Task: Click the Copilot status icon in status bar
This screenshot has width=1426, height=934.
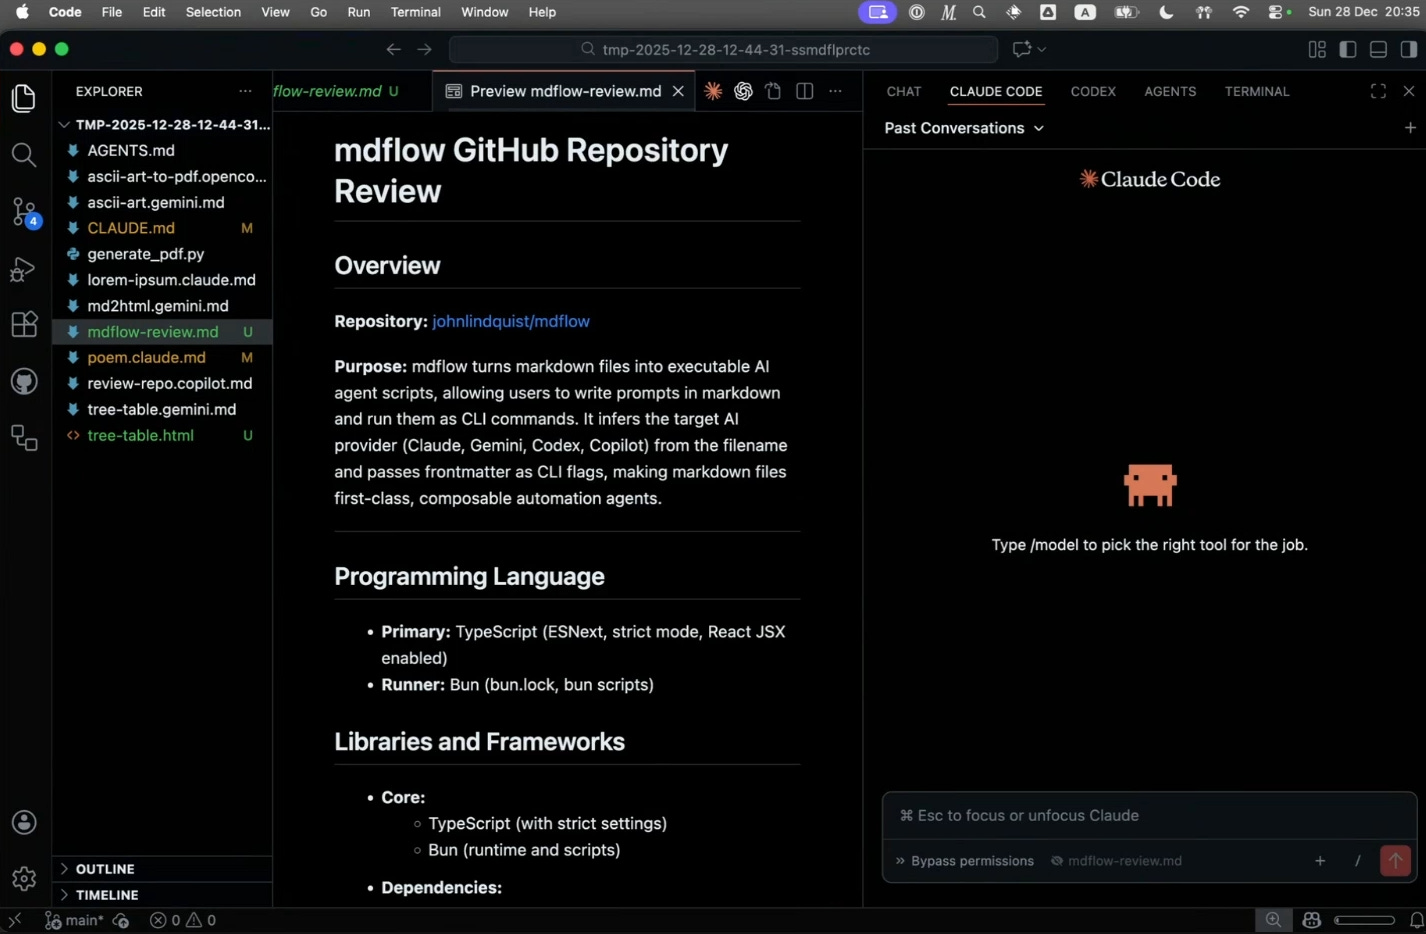Action: tap(1312, 920)
